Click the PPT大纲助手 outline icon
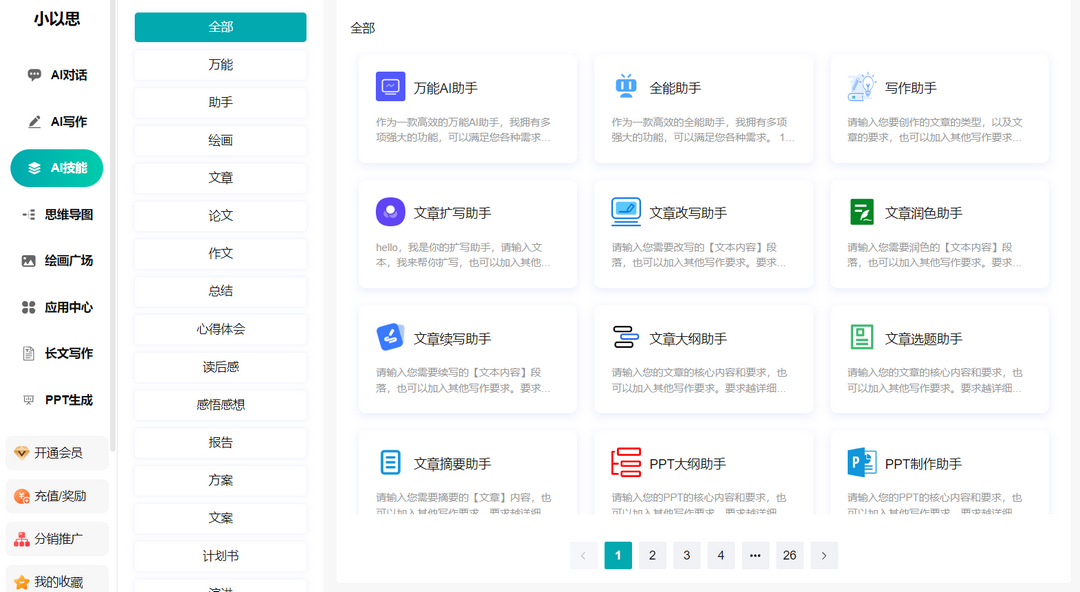Viewport: 1080px width, 592px height. (x=626, y=463)
